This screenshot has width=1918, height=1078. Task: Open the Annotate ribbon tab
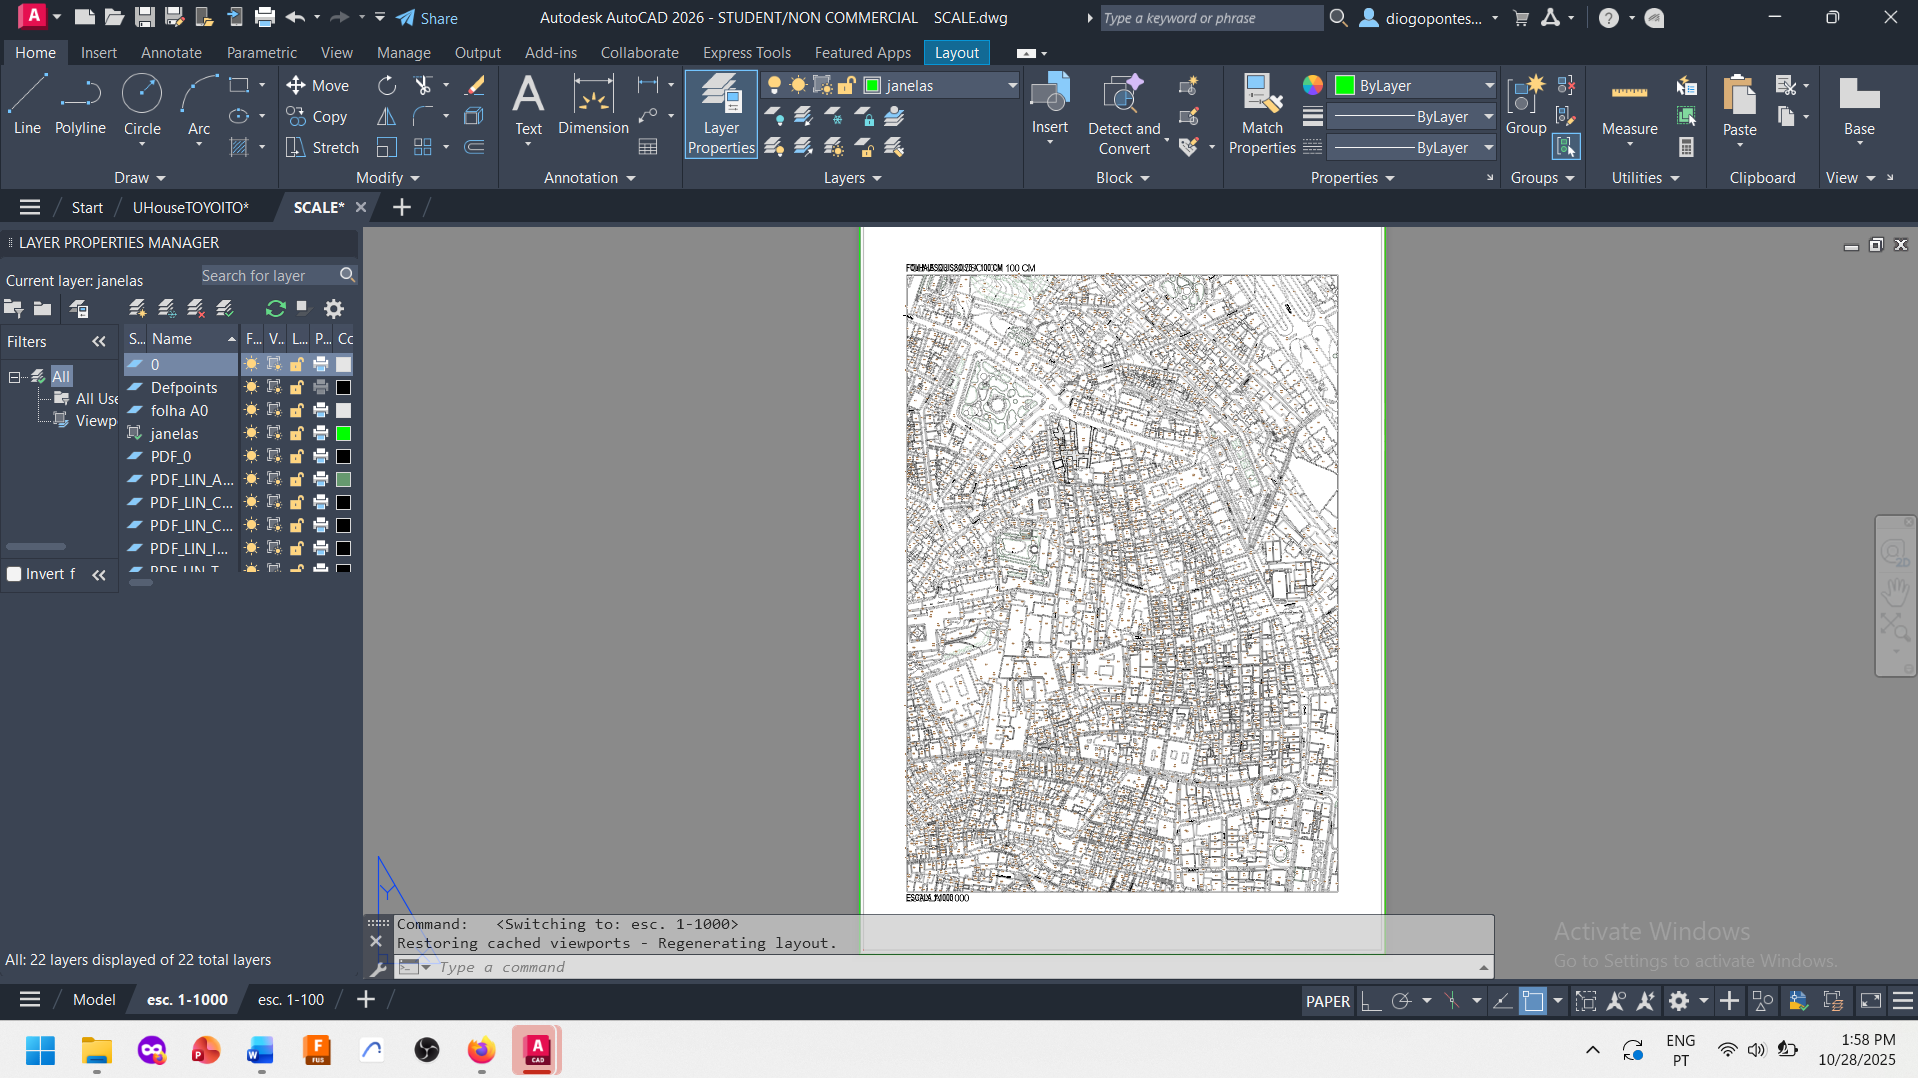(171, 53)
